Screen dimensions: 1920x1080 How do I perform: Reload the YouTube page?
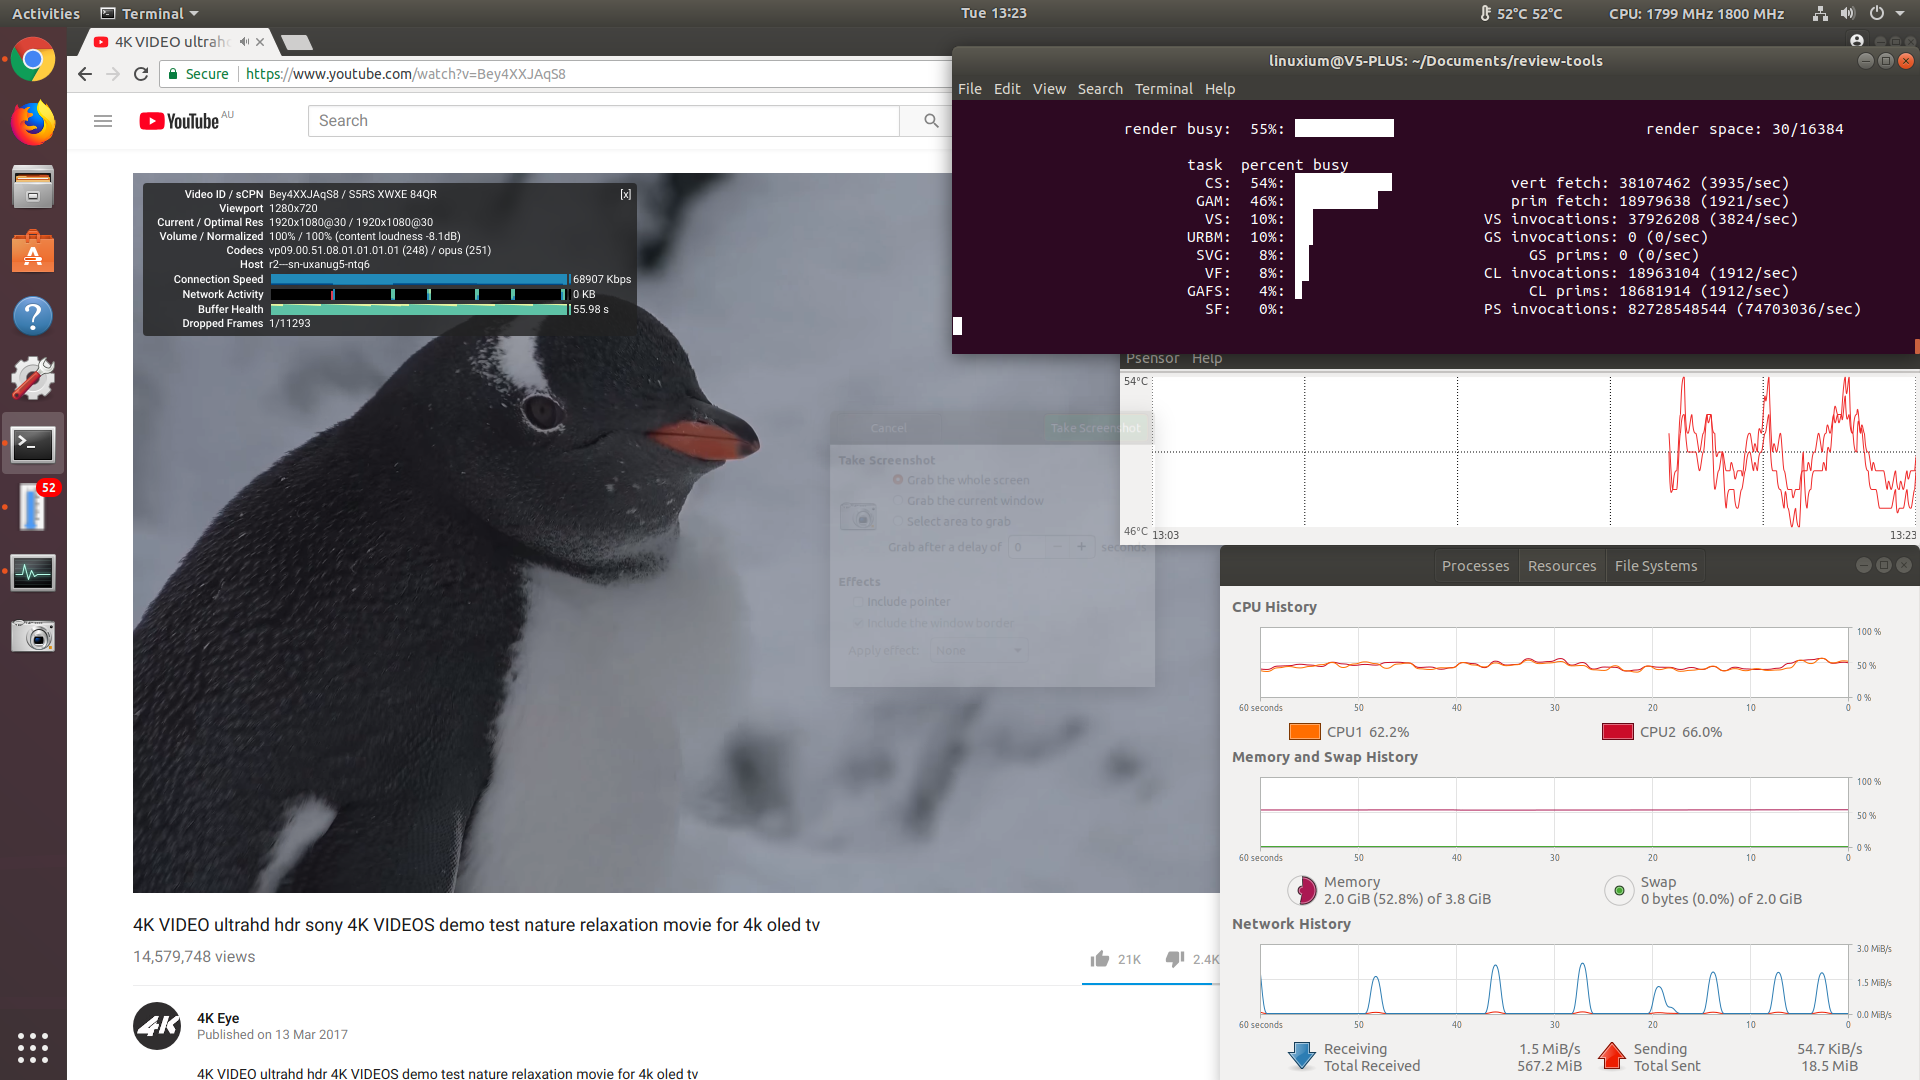[141, 74]
